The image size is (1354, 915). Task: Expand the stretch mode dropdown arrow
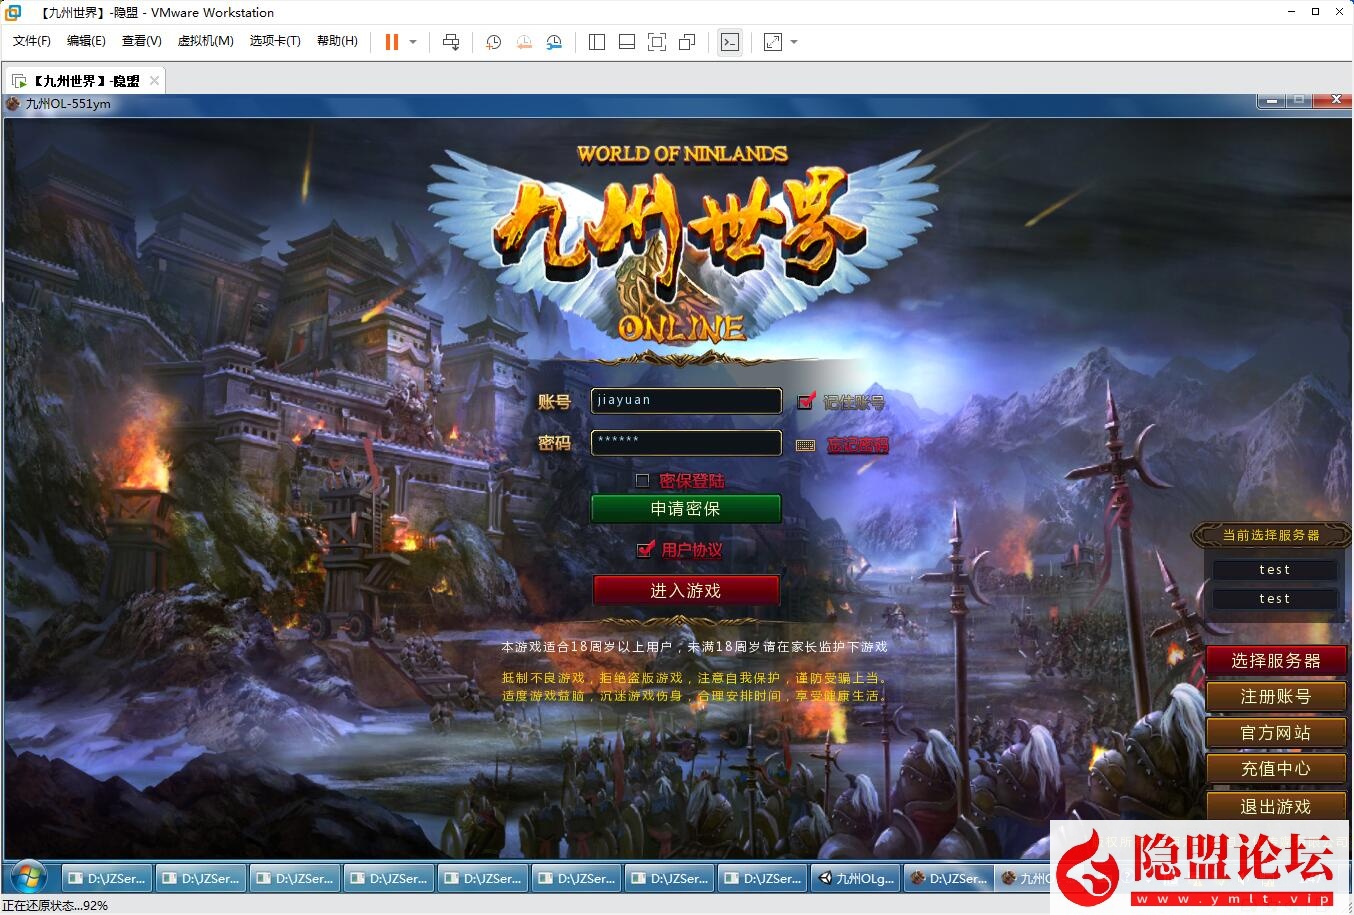click(793, 42)
